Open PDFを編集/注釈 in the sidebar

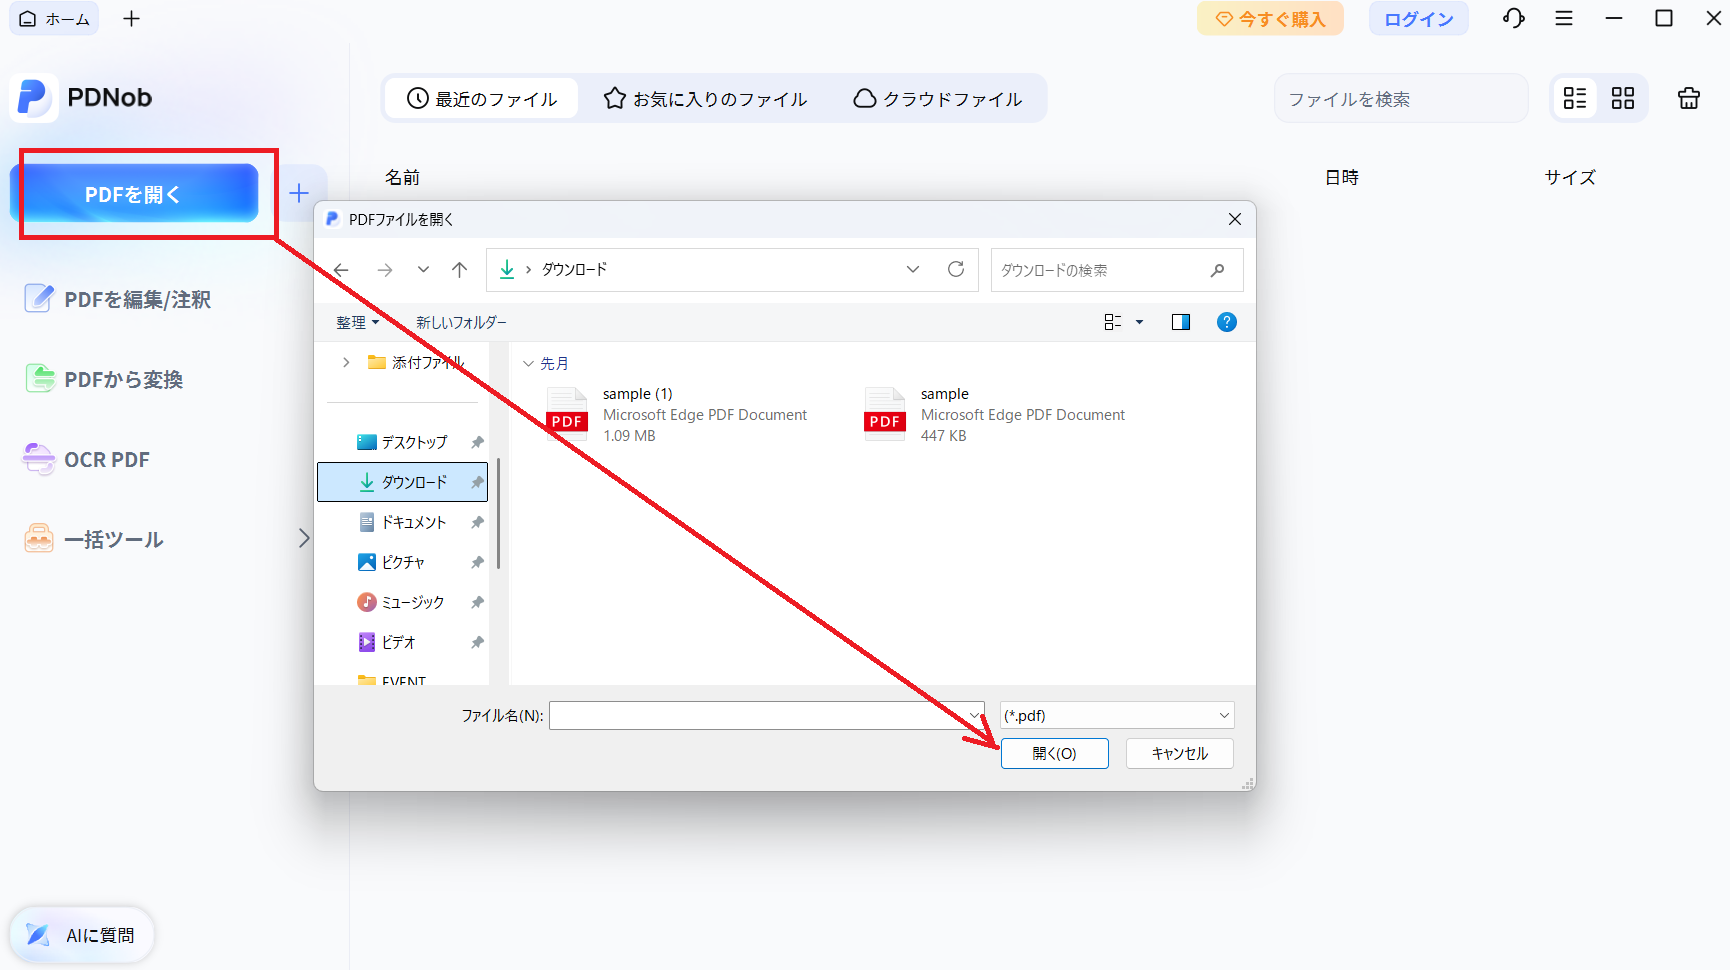[x=118, y=299]
